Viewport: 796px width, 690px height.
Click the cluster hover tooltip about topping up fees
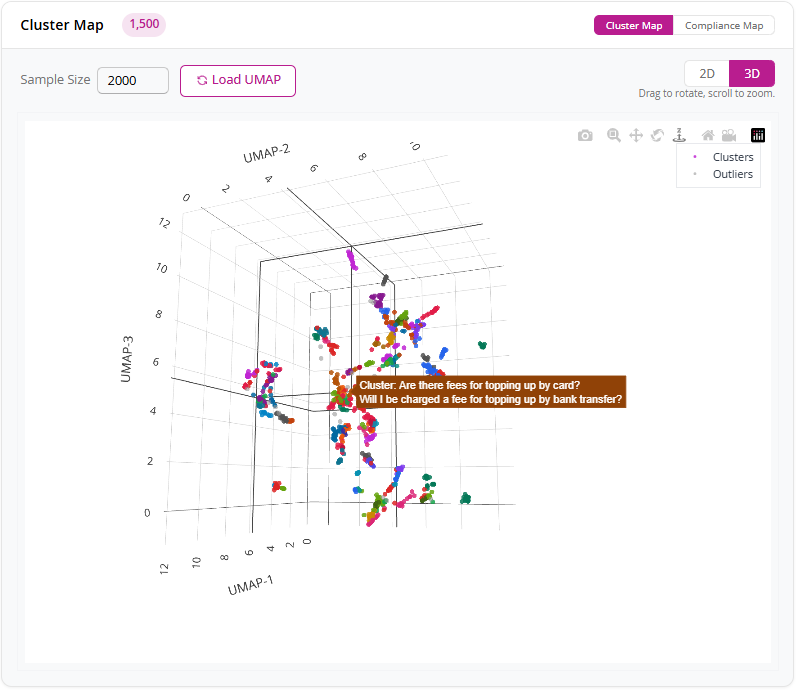click(491, 392)
